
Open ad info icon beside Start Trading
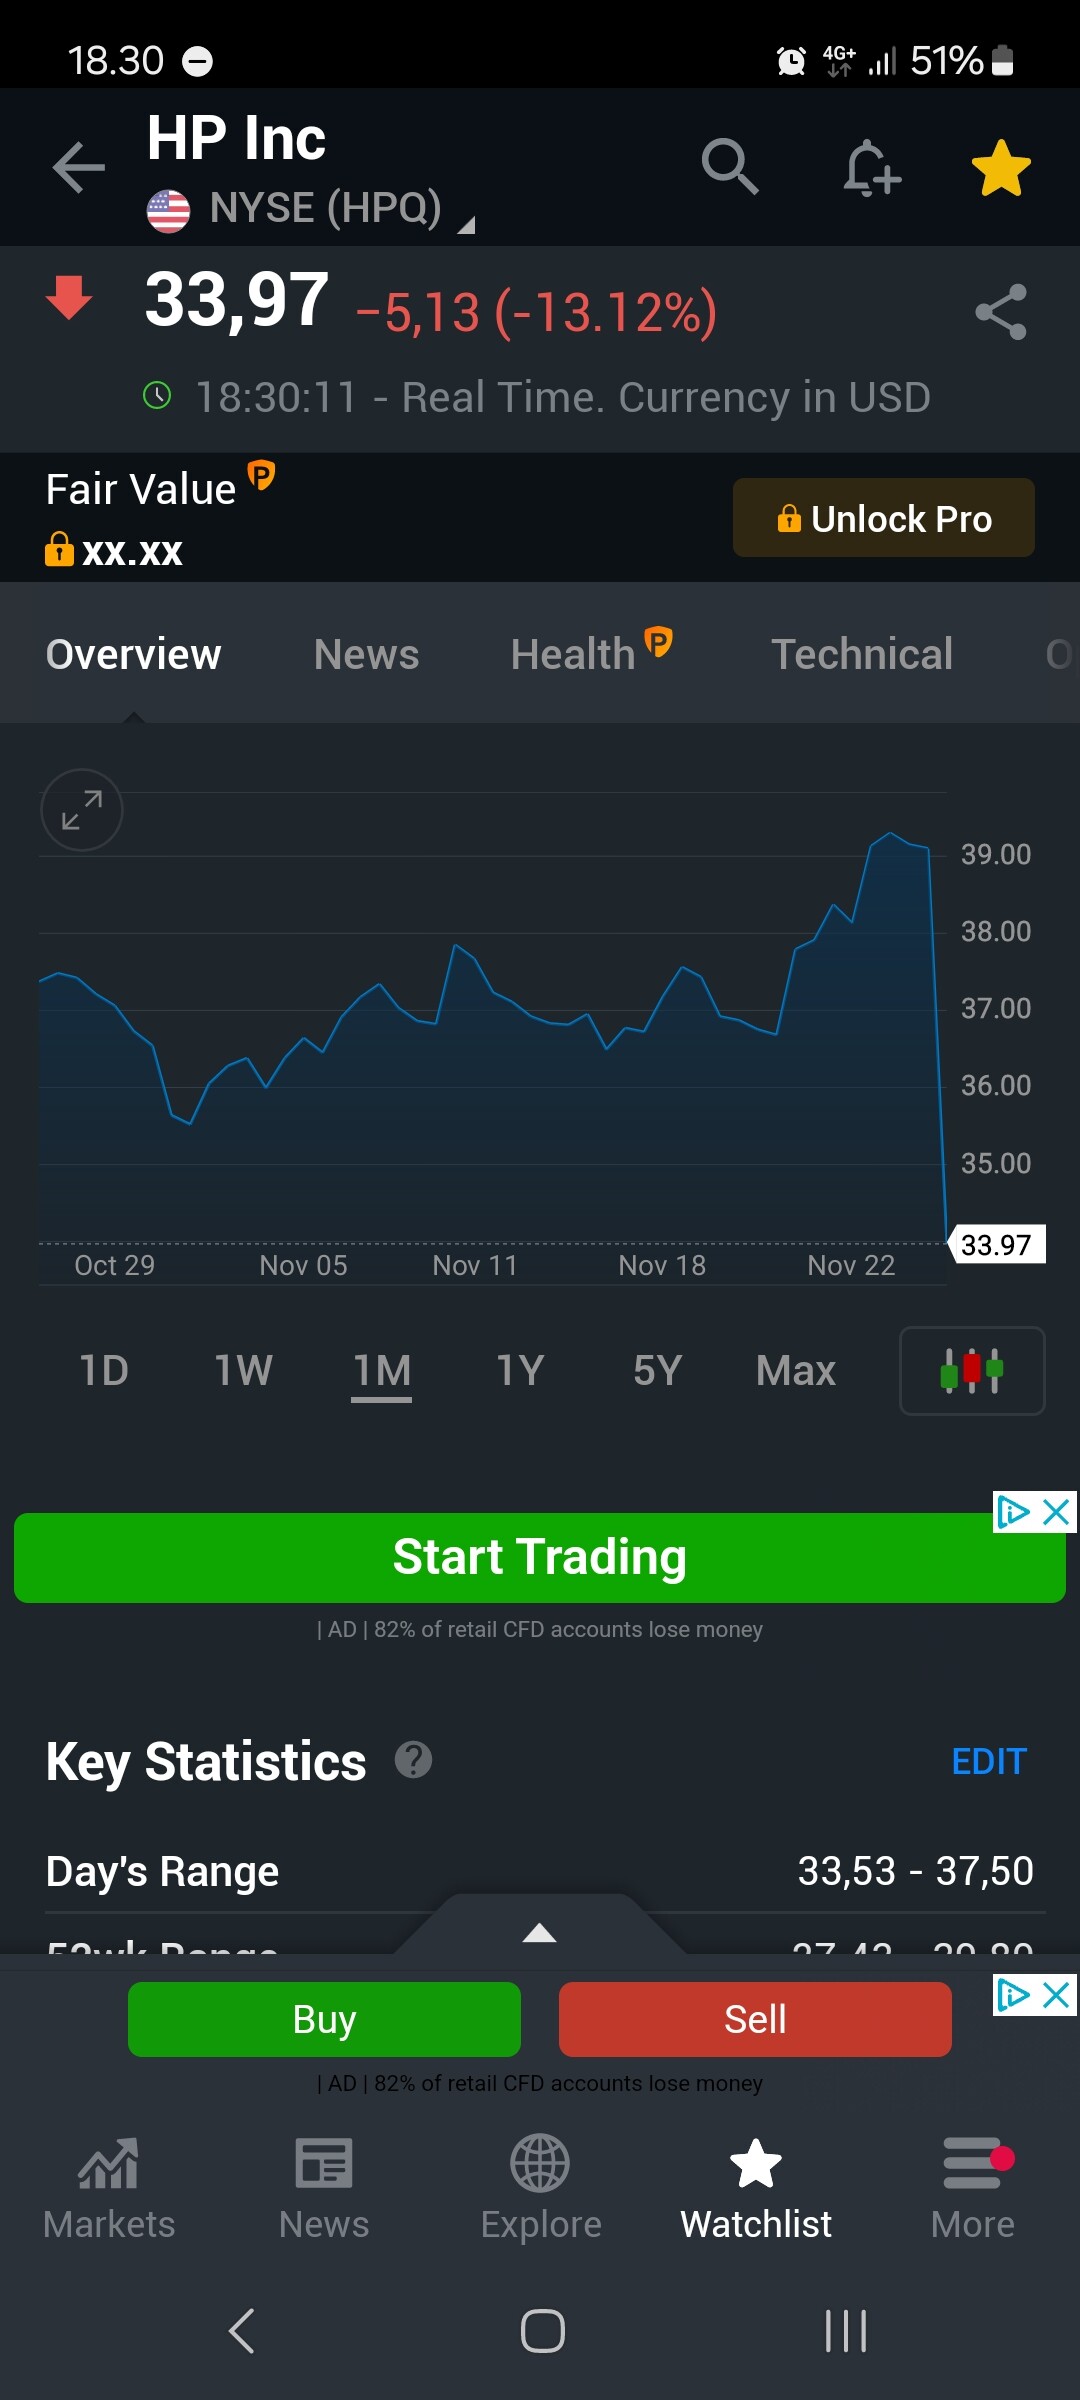(1013, 1512)
